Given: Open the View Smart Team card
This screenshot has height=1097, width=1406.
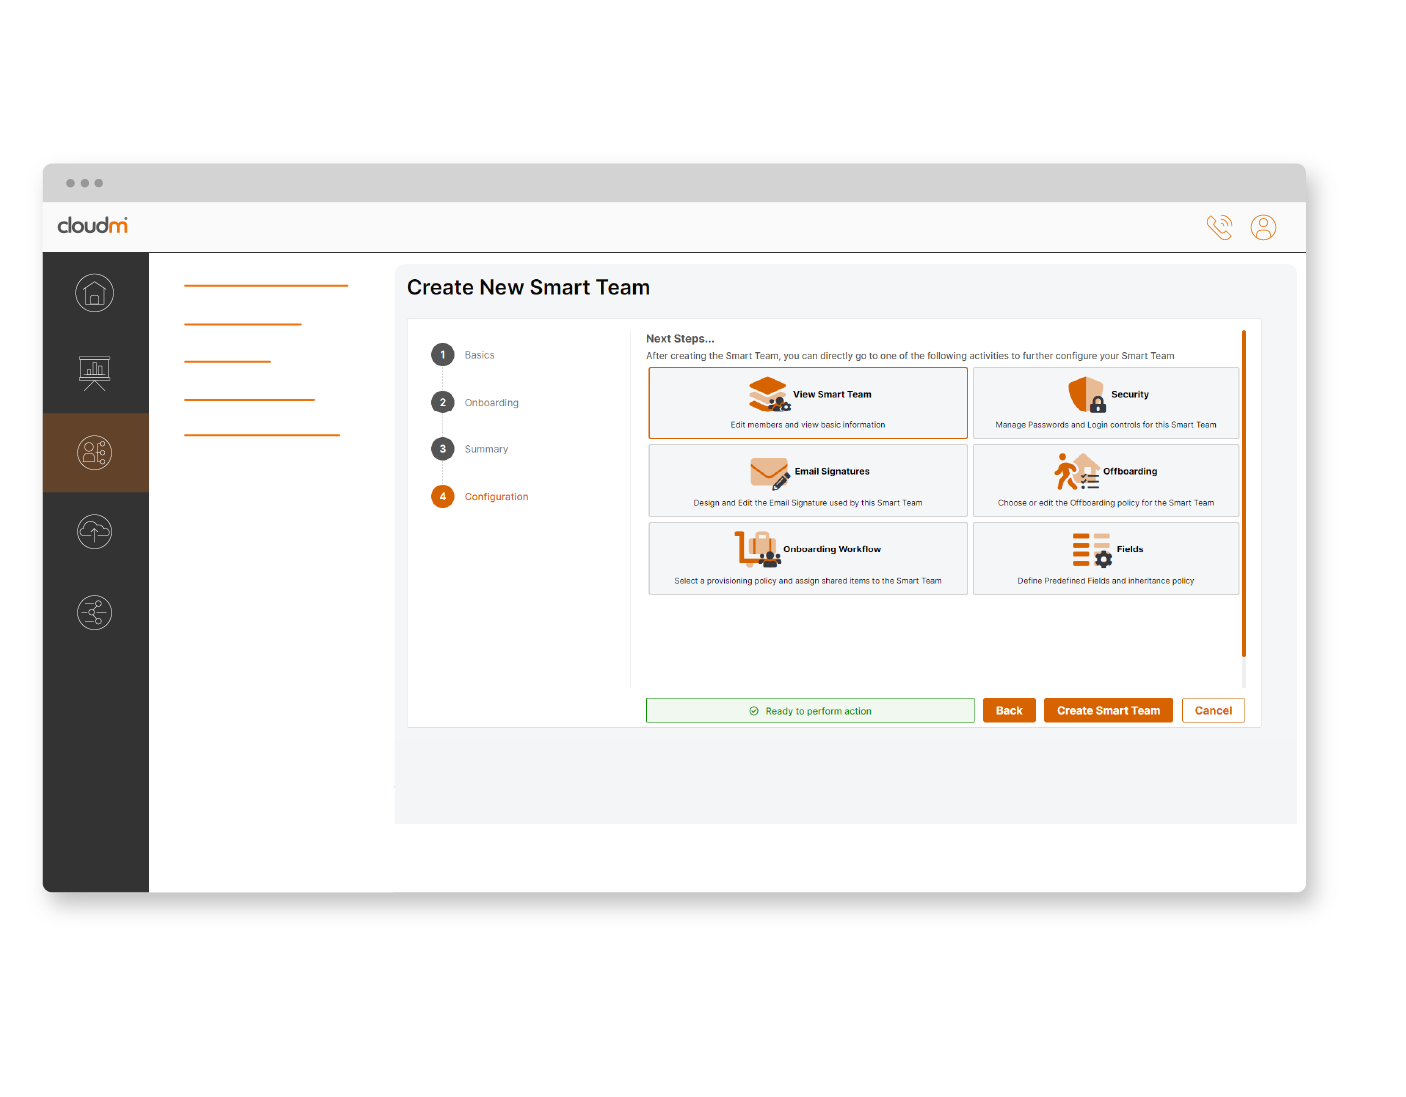Looking at the screenshot, I should (808, 403).
